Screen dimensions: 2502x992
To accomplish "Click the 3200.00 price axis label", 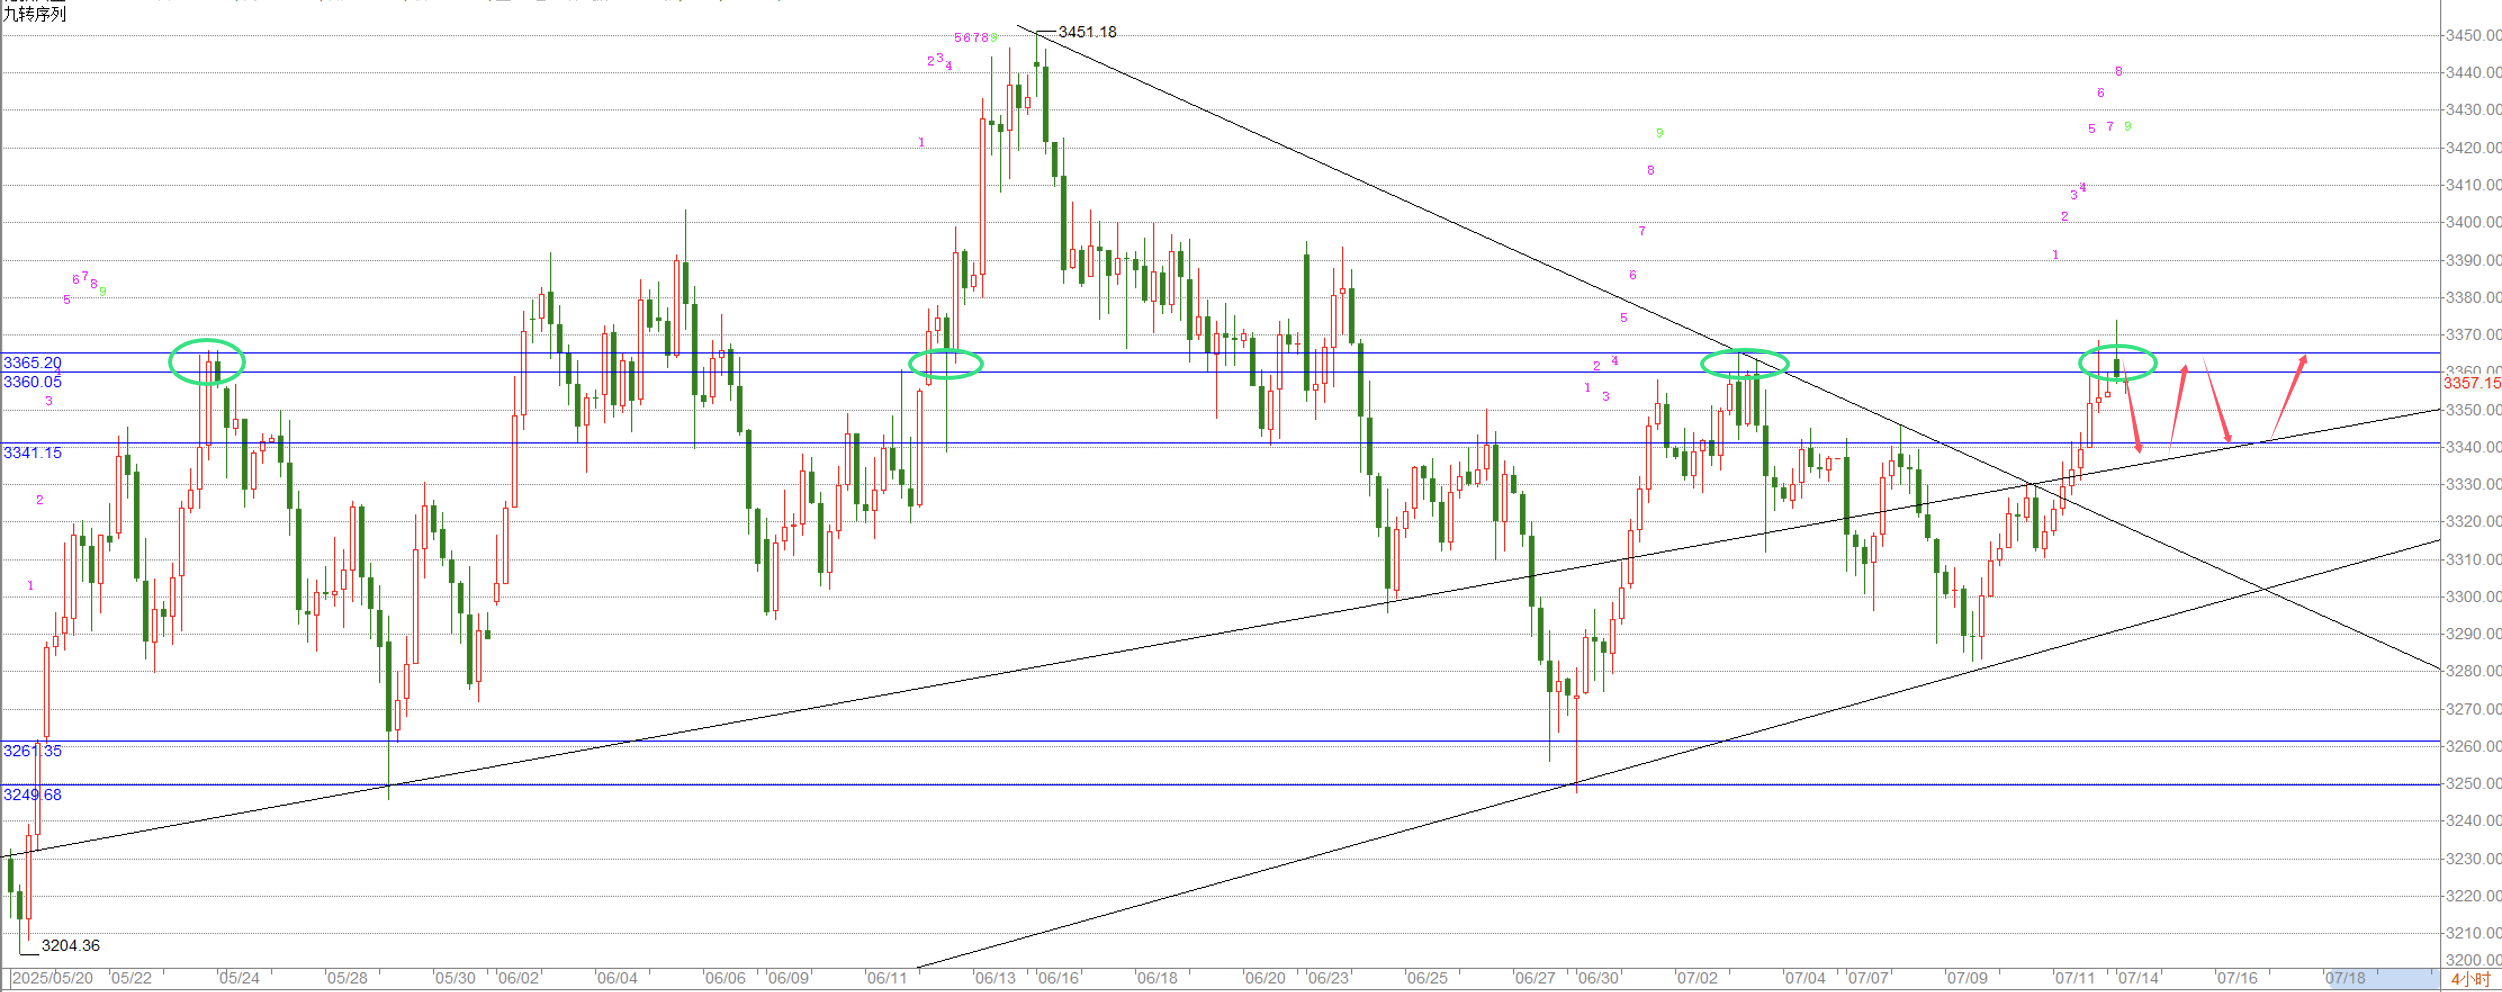I will point(2473,961).
